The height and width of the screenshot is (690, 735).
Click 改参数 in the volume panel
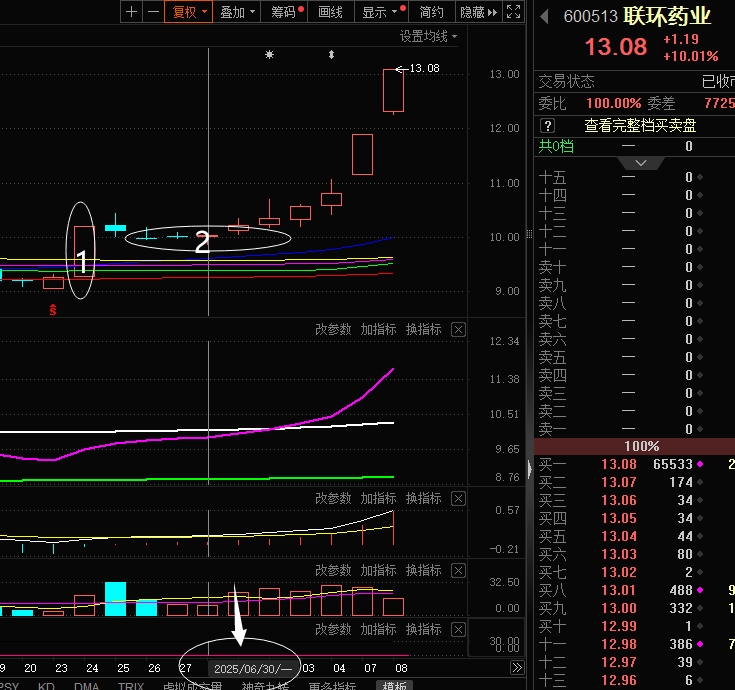(x=333, y=570)
